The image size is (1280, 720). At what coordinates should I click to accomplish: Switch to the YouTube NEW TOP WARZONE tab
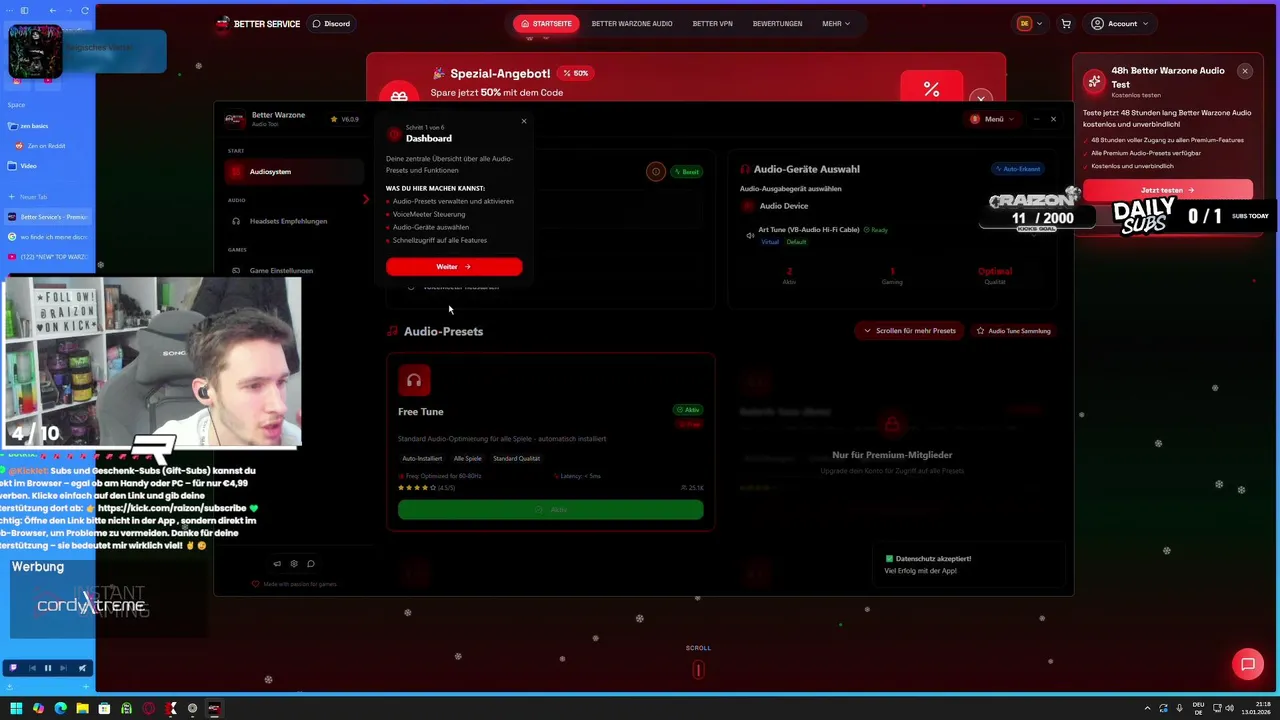coord(48,257)
